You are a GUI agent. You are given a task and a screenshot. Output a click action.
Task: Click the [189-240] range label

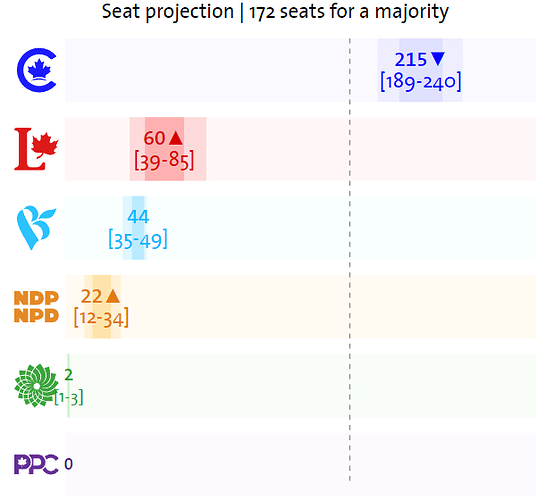point(421,82)
